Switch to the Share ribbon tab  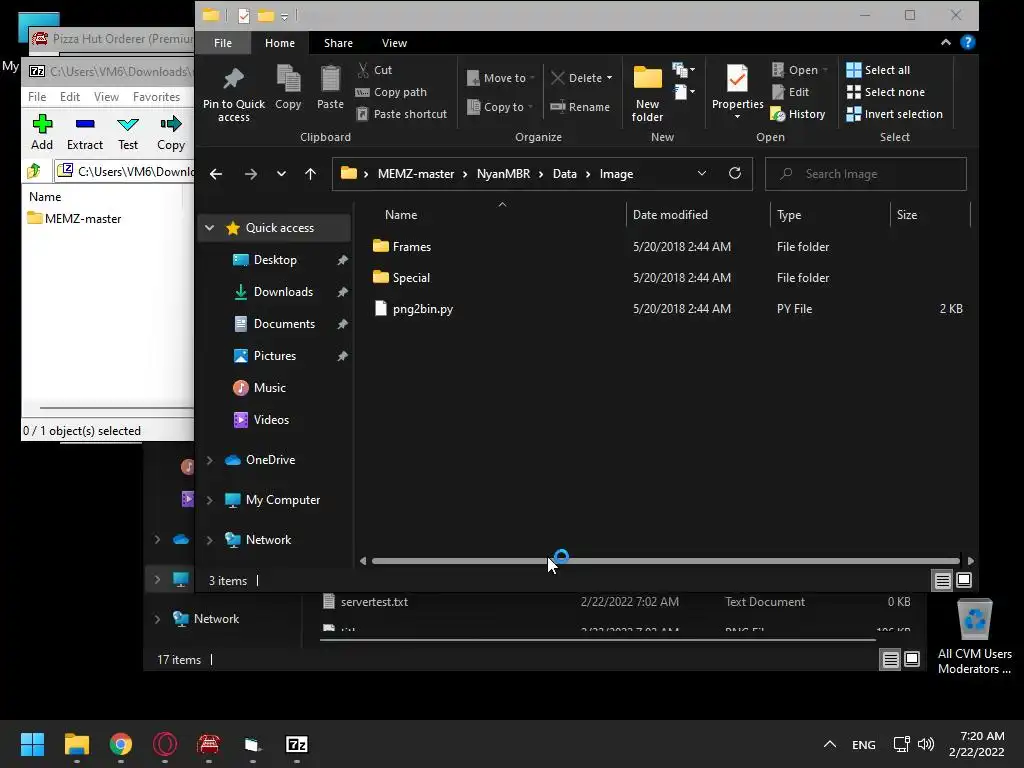coord(338,42)
